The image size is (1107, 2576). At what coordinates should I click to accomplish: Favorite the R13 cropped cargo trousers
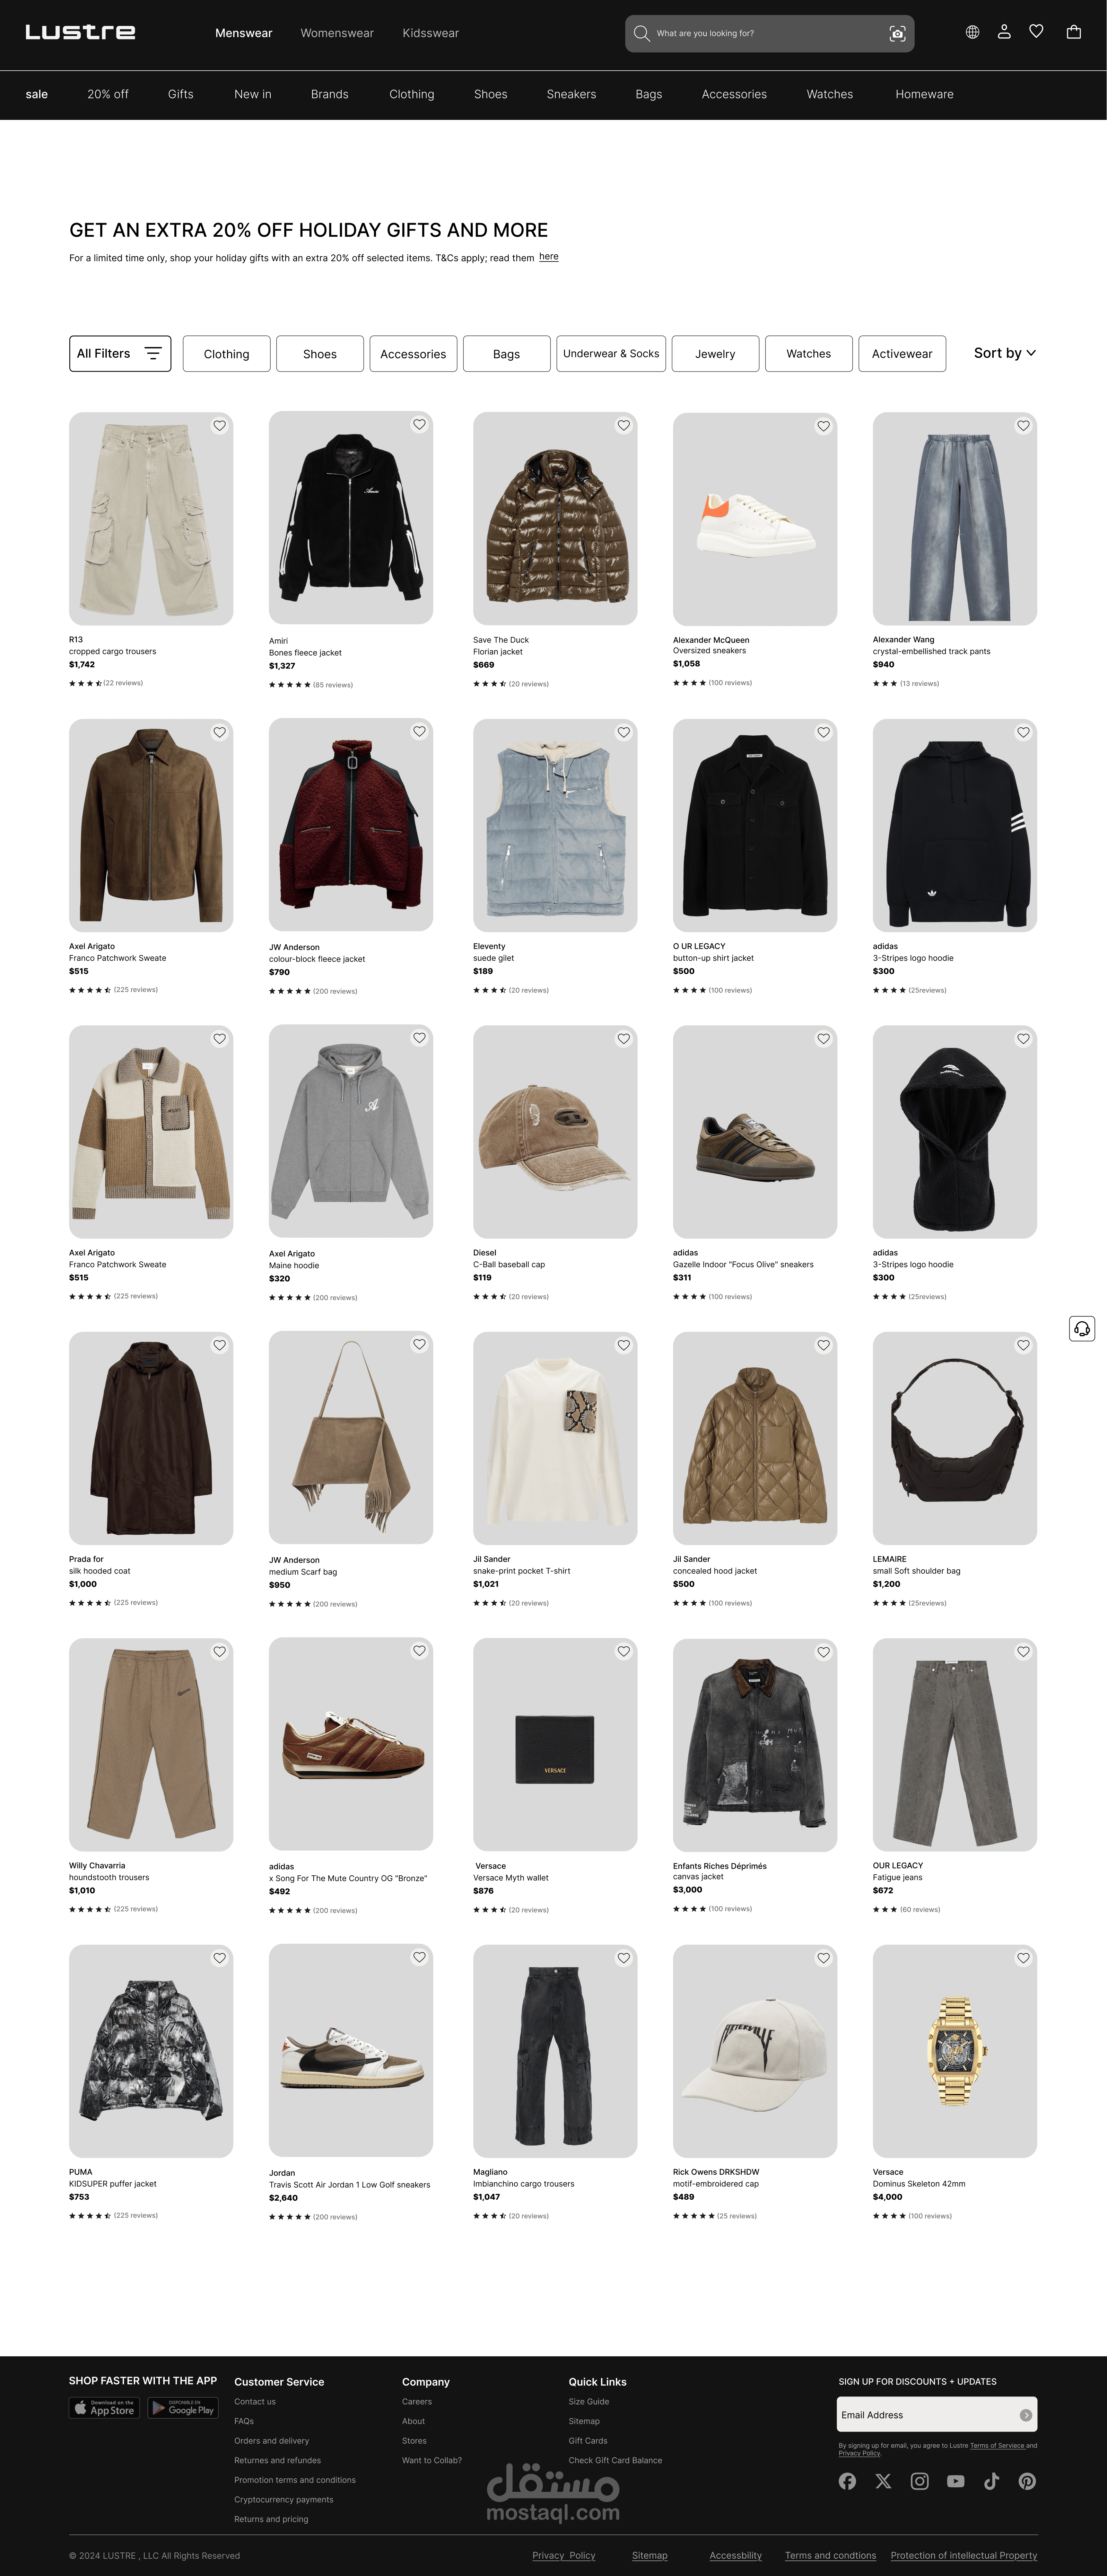pos(219,426)
